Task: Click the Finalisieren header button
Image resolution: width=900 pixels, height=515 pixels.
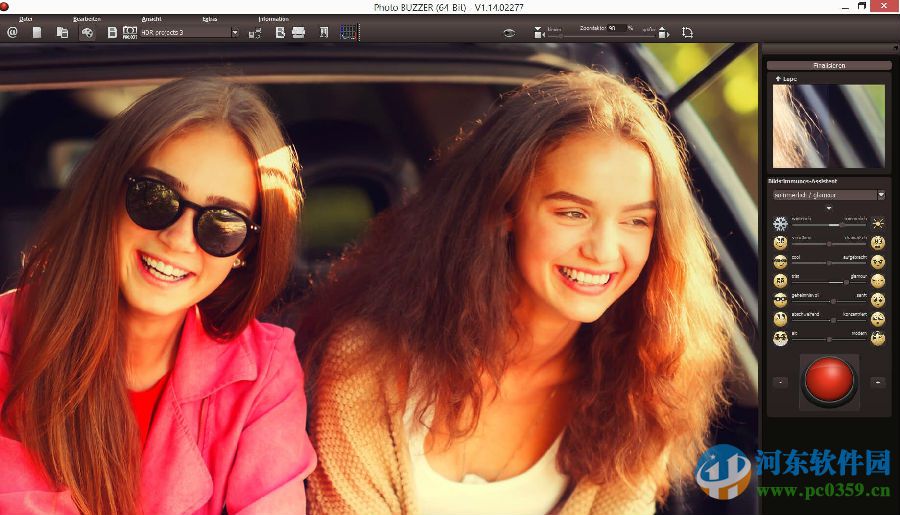Action: 829,65
